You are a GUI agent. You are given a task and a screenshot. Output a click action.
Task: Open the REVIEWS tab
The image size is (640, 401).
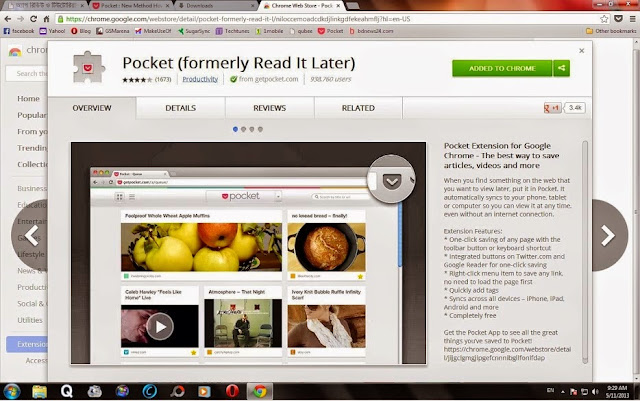click(269, 108)
